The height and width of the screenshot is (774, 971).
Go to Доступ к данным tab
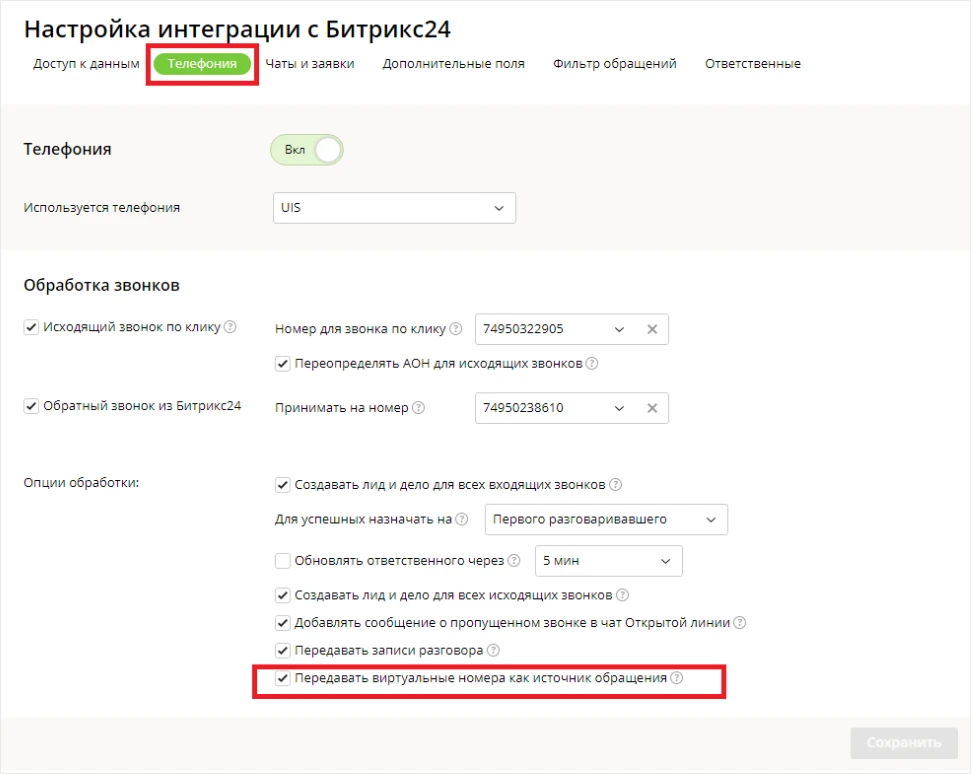pyautogui.click(x=86, y=63)
